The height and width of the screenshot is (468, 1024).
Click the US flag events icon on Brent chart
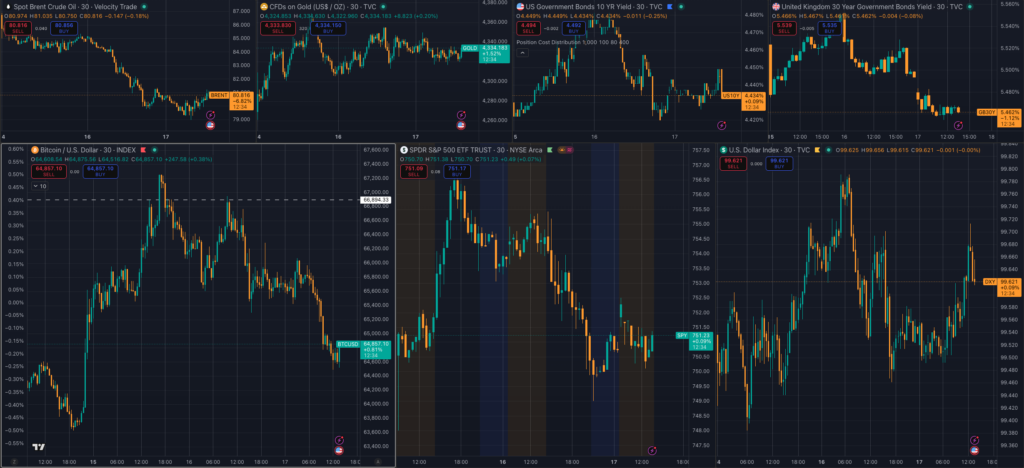(210, 125)
